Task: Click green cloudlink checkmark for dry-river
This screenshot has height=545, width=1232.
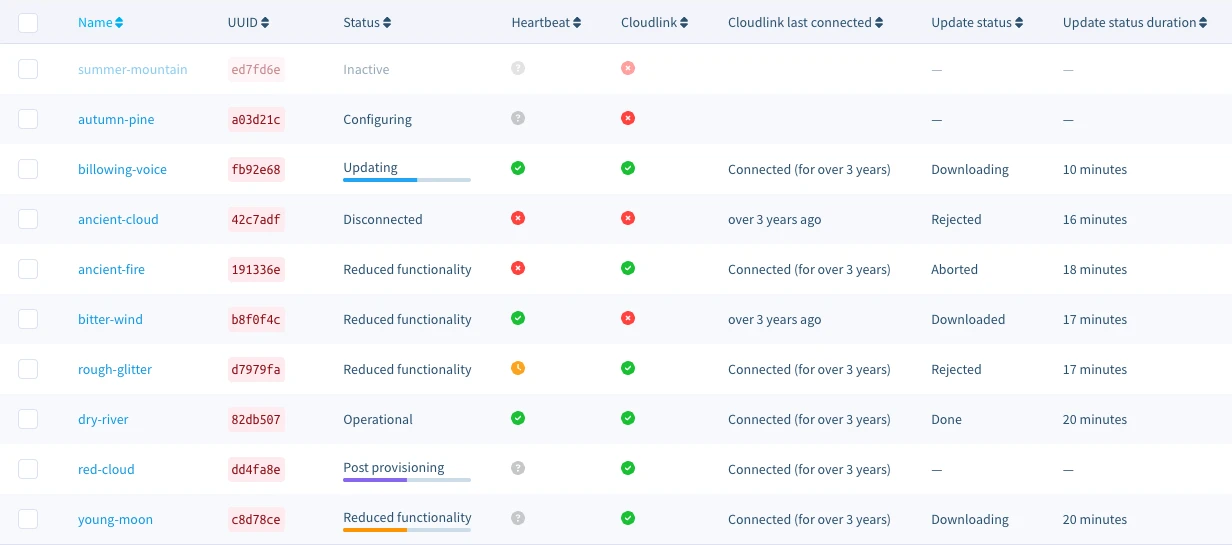Action: pyautogui.click(x=628, y=418)
